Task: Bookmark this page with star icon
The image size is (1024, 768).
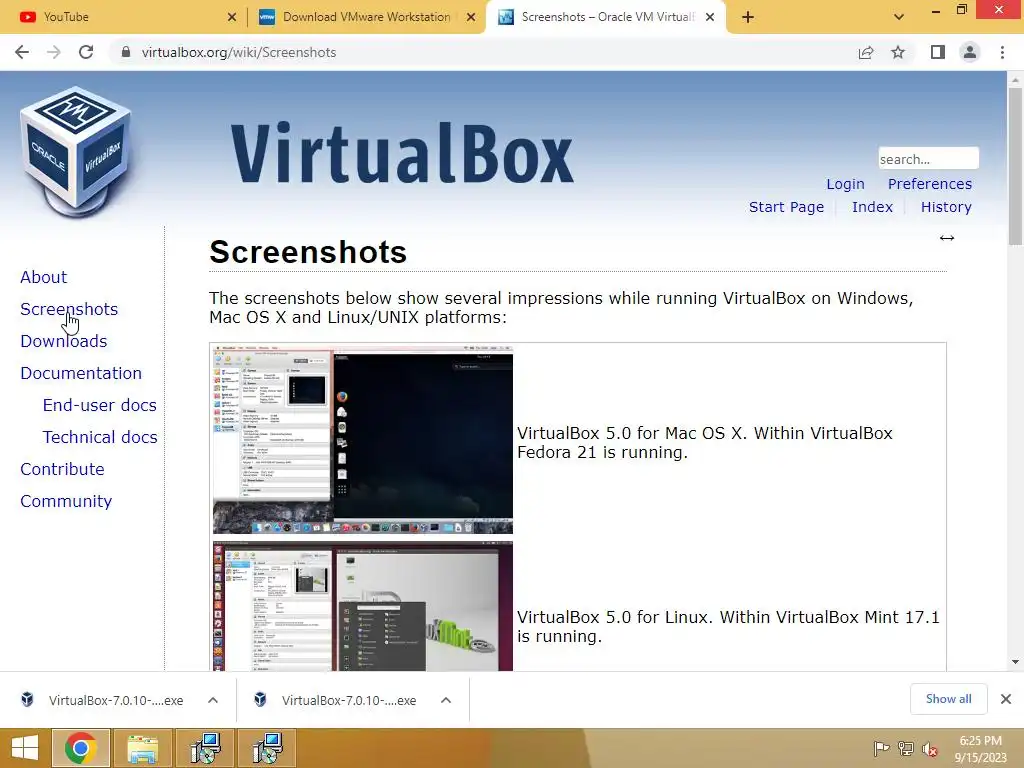Action: coord(898,52)
